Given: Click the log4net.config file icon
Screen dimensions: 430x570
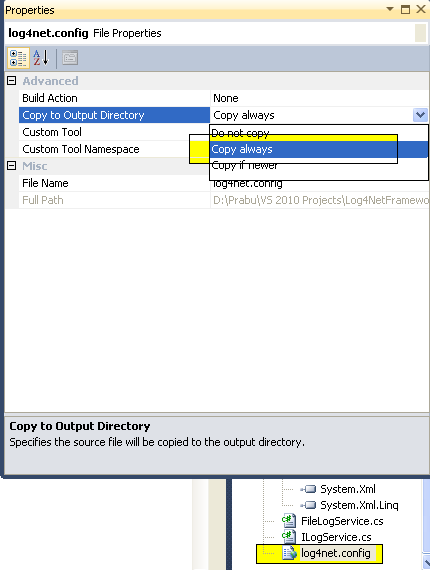Looking at the screenshot, I should pos(290,553).
